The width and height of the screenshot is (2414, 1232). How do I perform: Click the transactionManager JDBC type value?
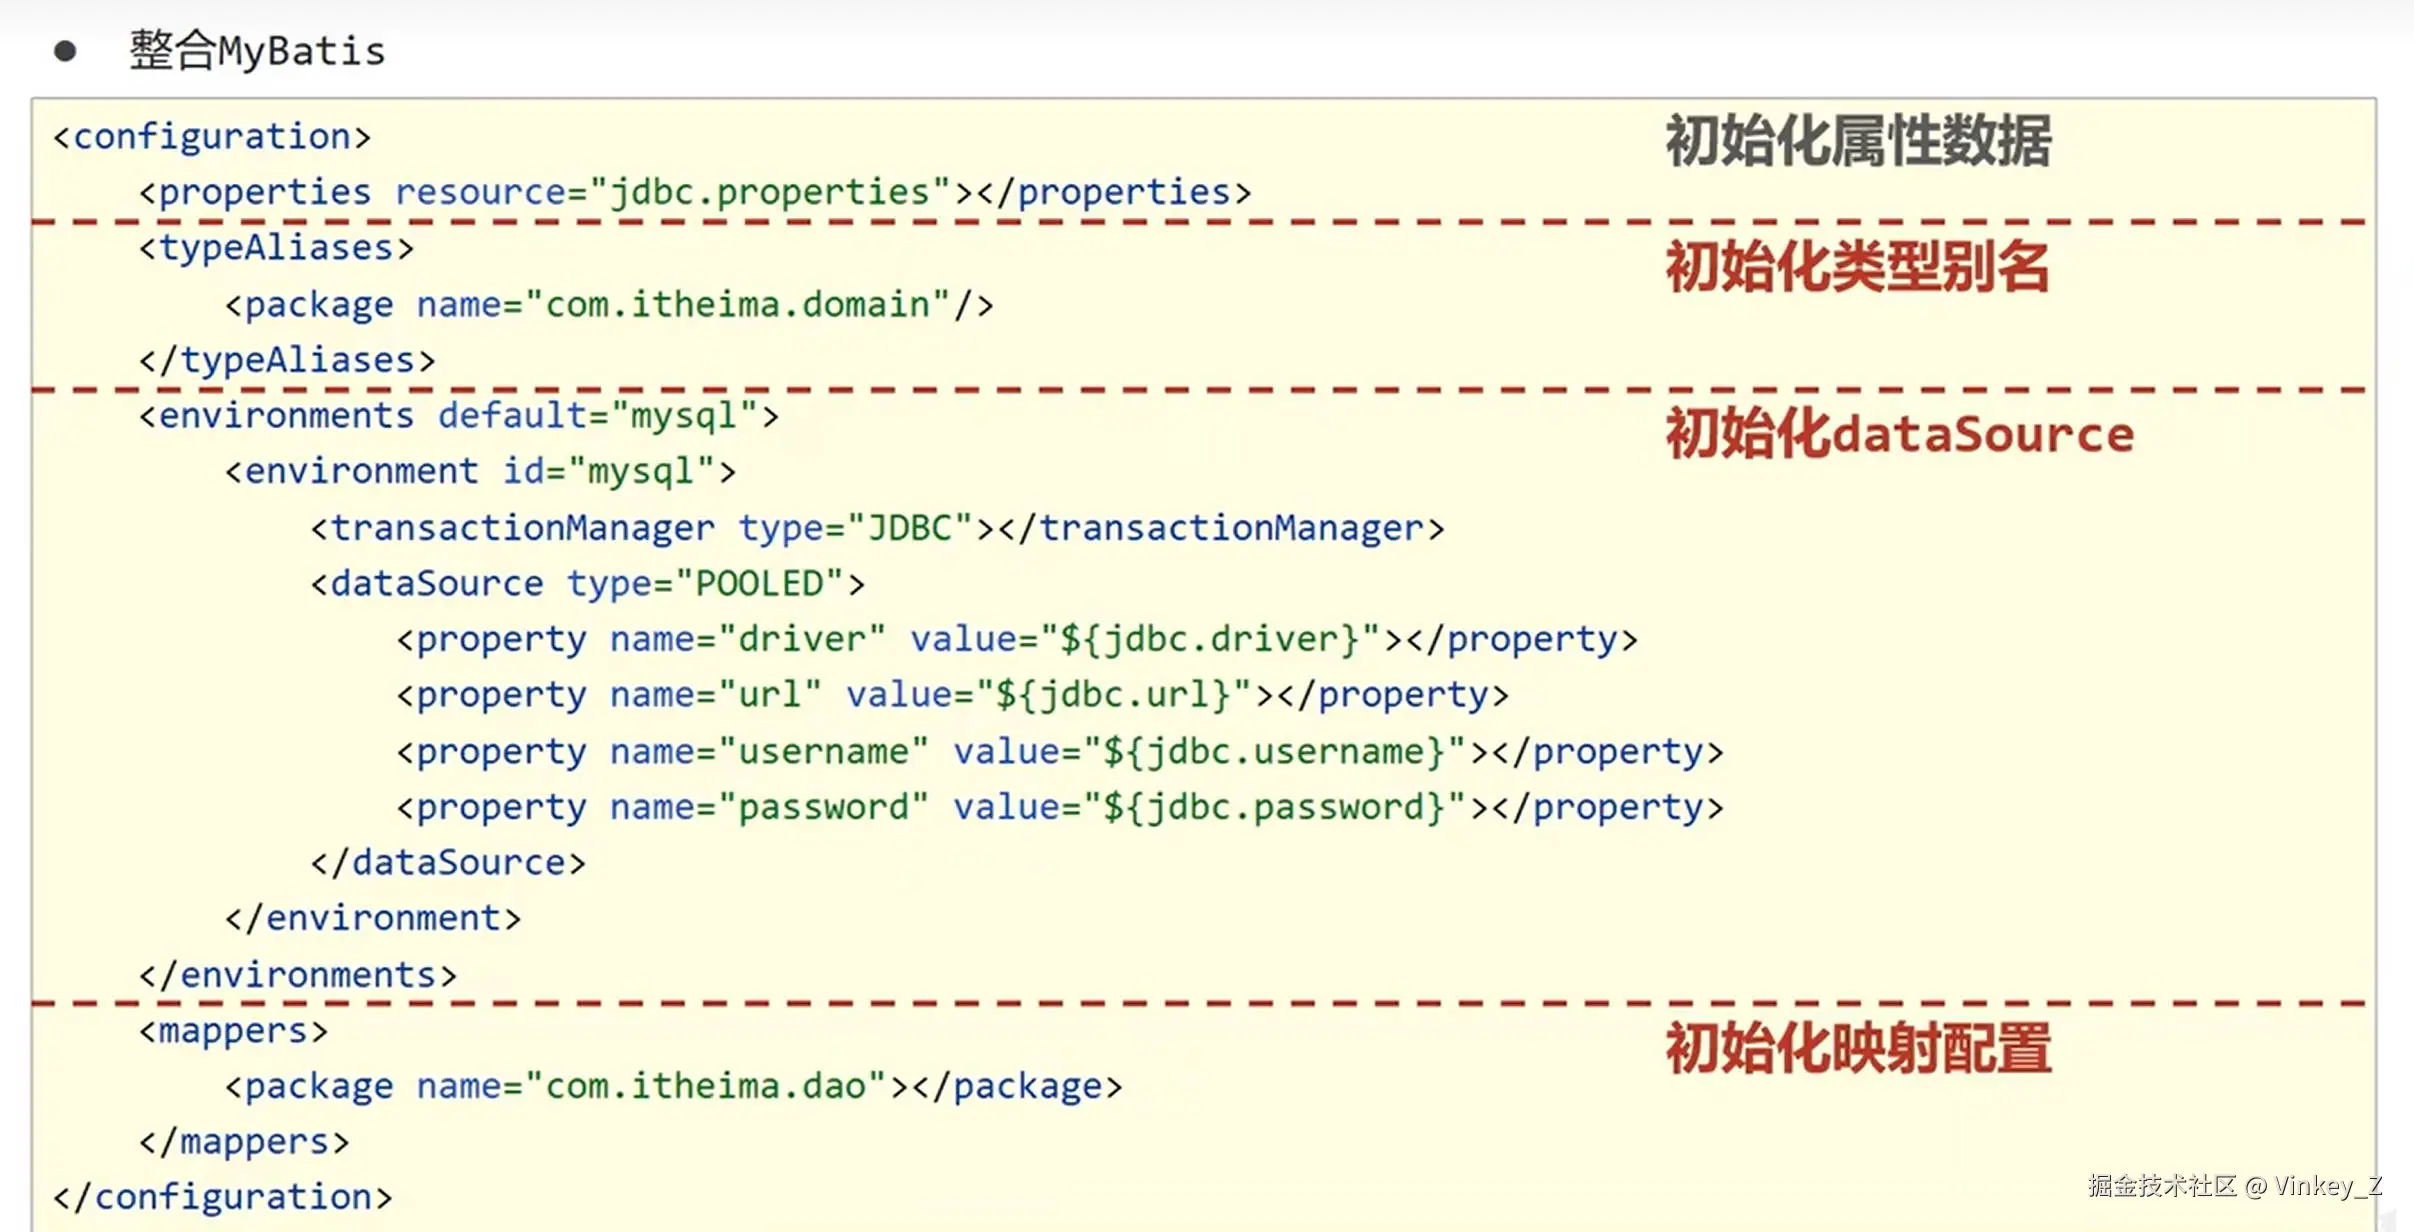pos(910,528)
